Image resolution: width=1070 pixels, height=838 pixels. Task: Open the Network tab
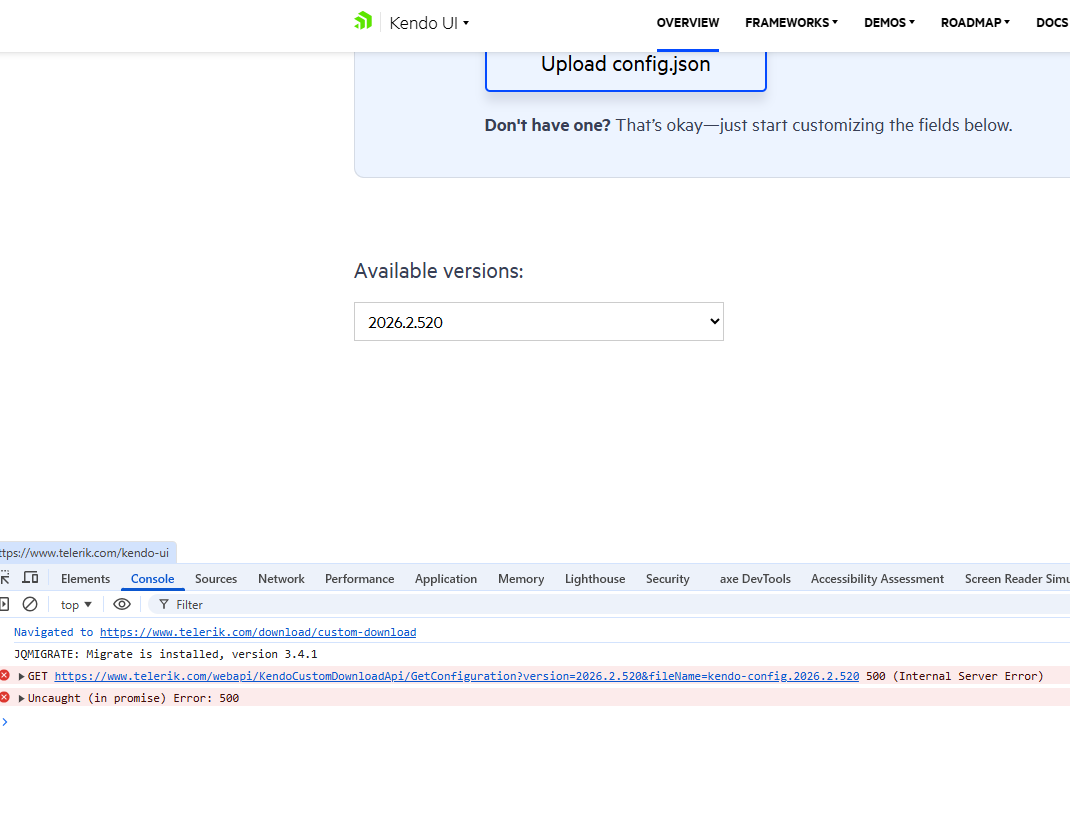click(281, 579)
